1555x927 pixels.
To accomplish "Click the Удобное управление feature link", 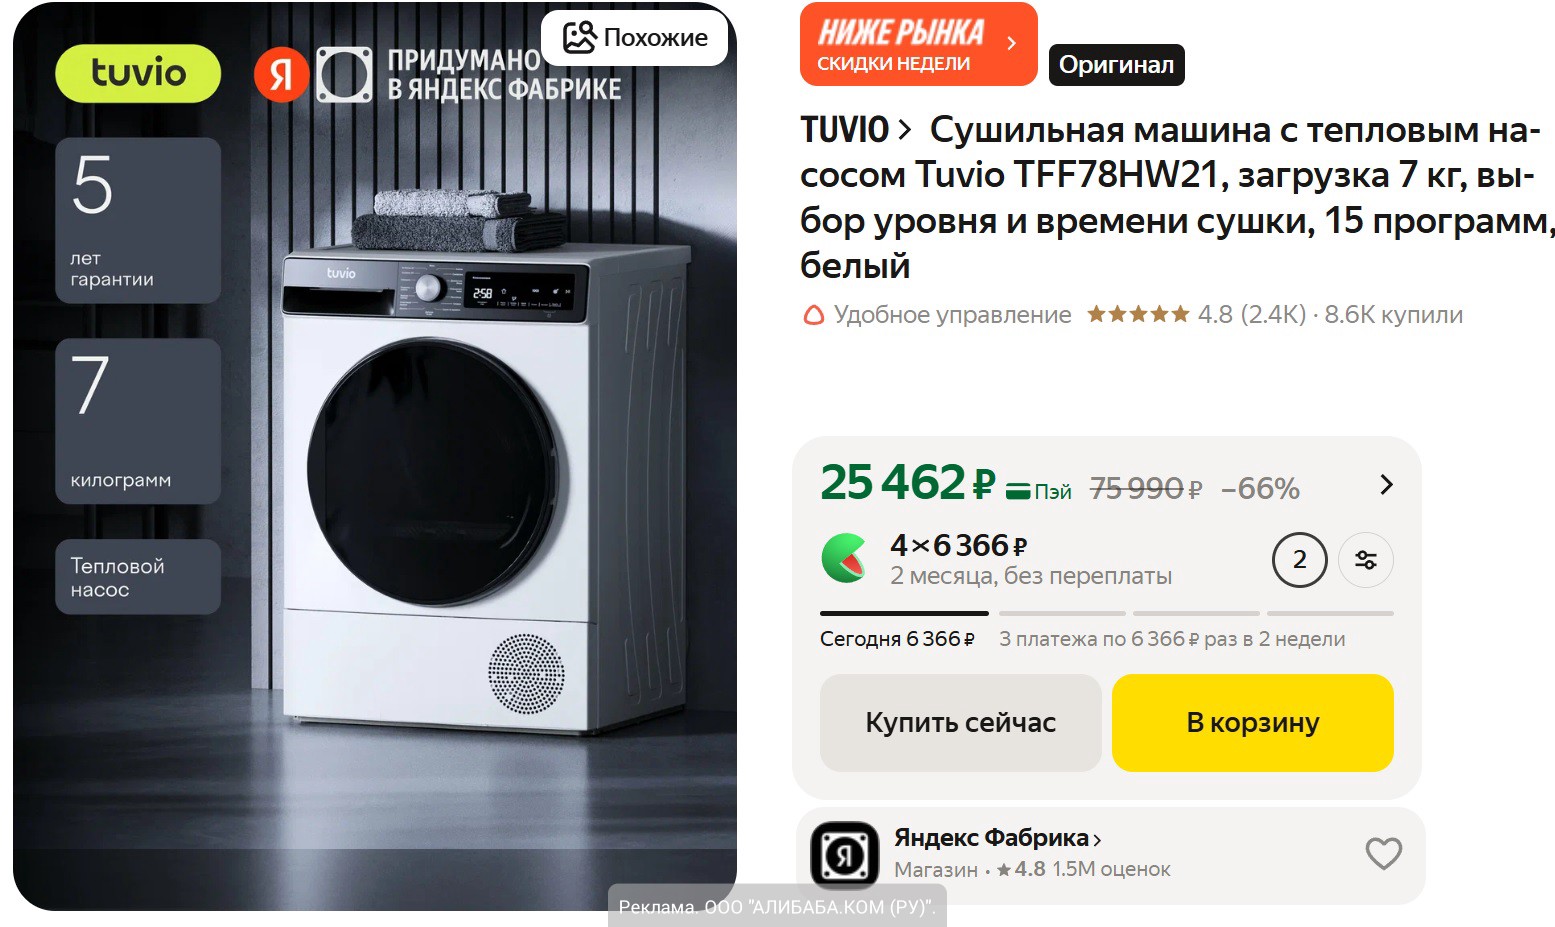I will [x=952, y=315].
